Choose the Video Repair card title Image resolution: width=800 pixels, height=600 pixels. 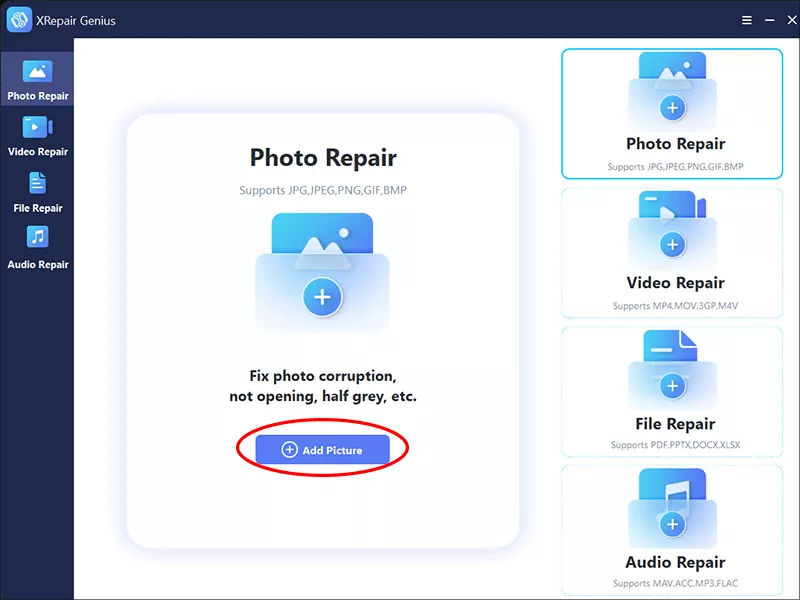[x=675, y=283]
